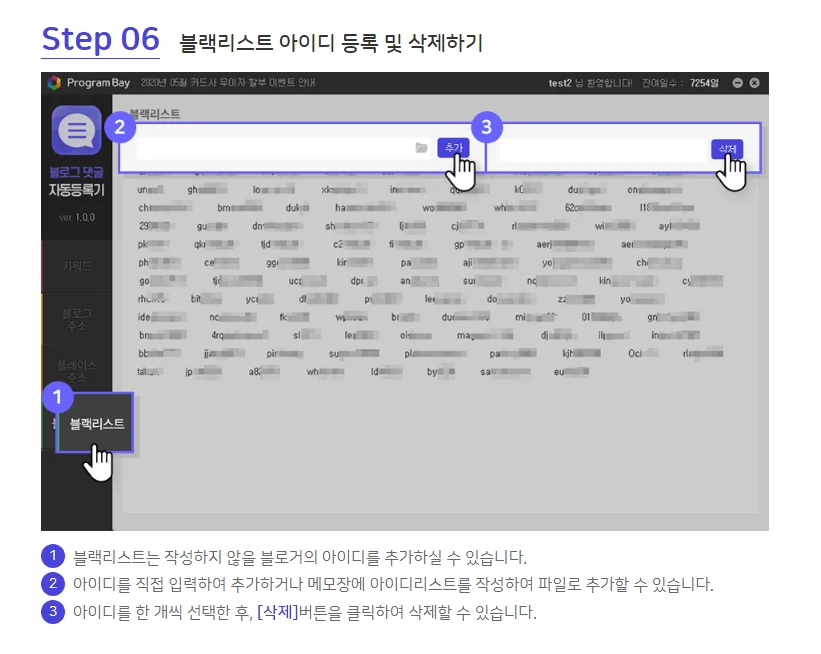Select blacklist entry starting with 'jp'

pyautogui.click(x=204, y=372)
